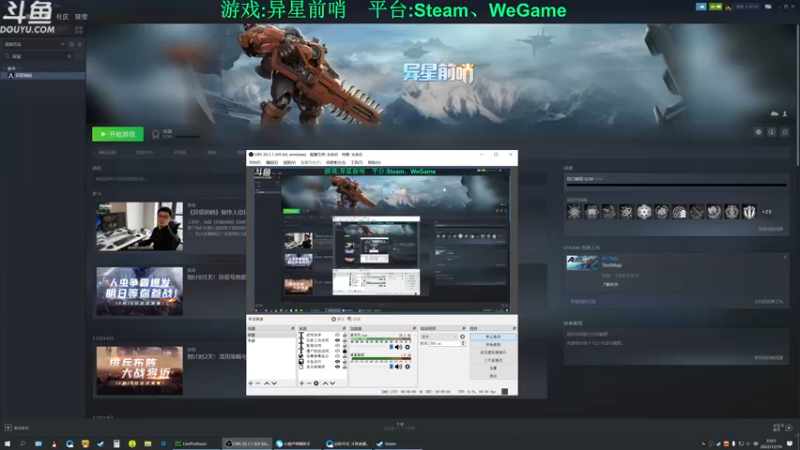The image size is (800, 450).
Task: Adjust transition duration stepper arrows
Action: [463, 343]
